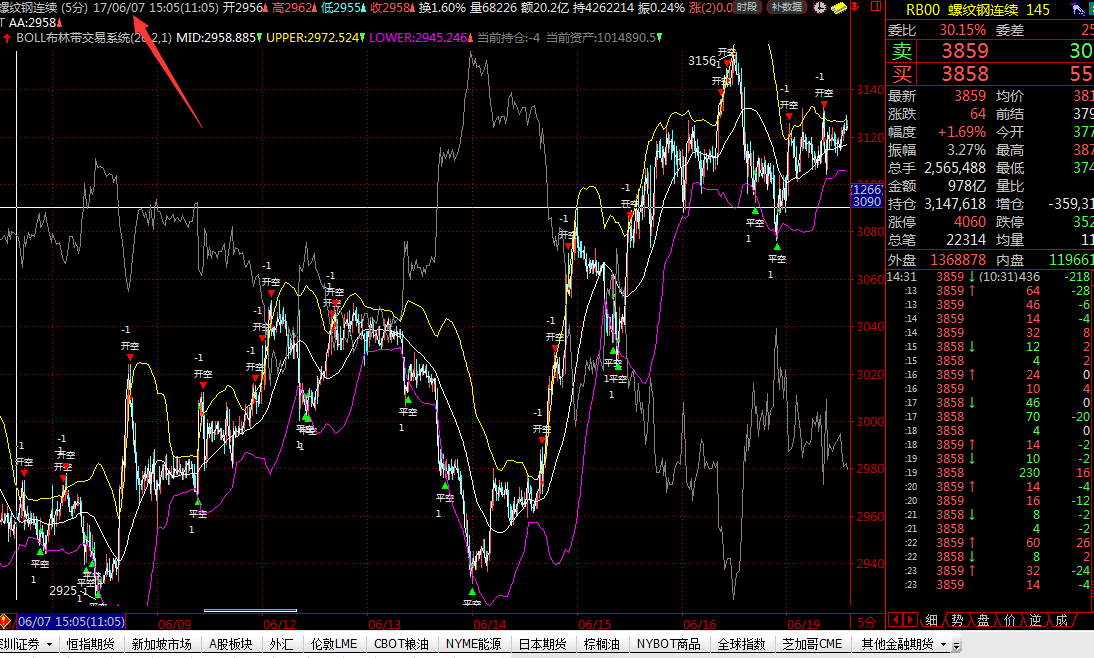
Task: Open the clock icon in chart header
Action: click(x=820, y=8)
